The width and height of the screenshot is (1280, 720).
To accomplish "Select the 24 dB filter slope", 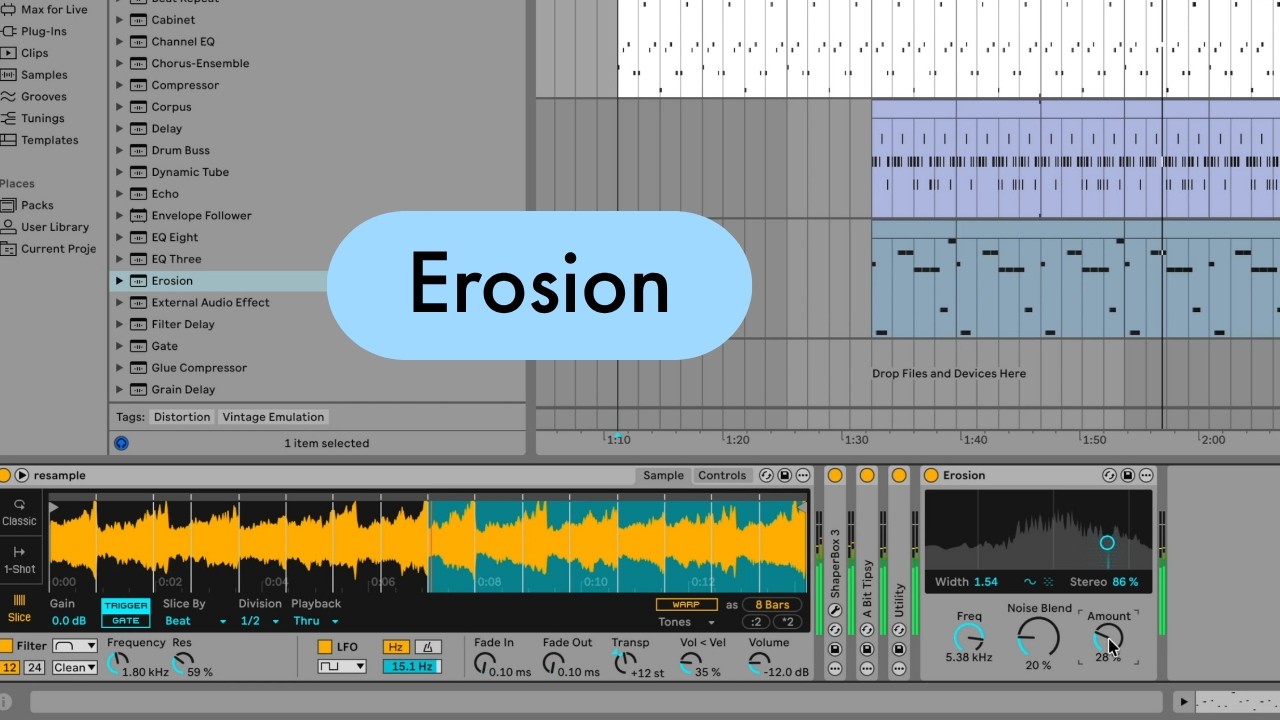I will [x=34, y=667].
